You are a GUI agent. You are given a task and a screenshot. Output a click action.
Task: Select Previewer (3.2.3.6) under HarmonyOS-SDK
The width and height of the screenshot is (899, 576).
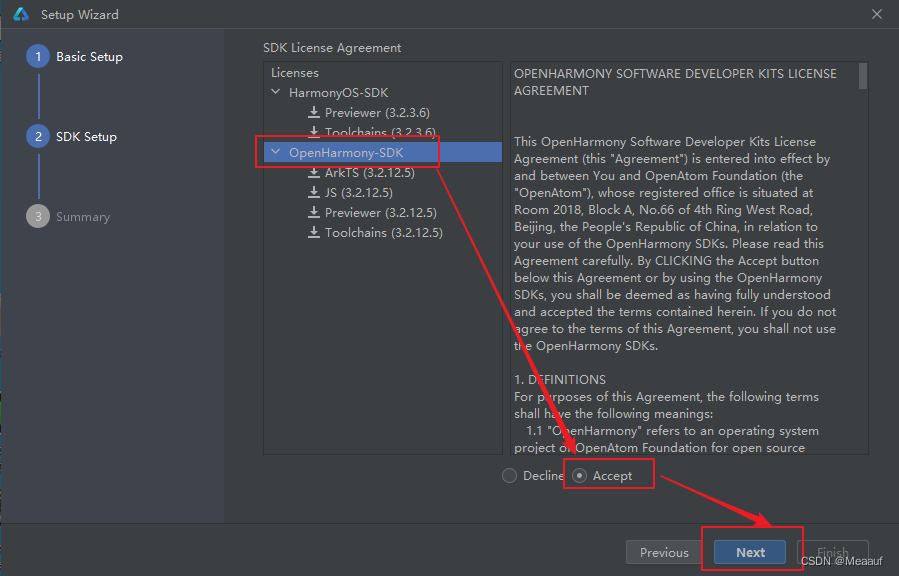377,112
